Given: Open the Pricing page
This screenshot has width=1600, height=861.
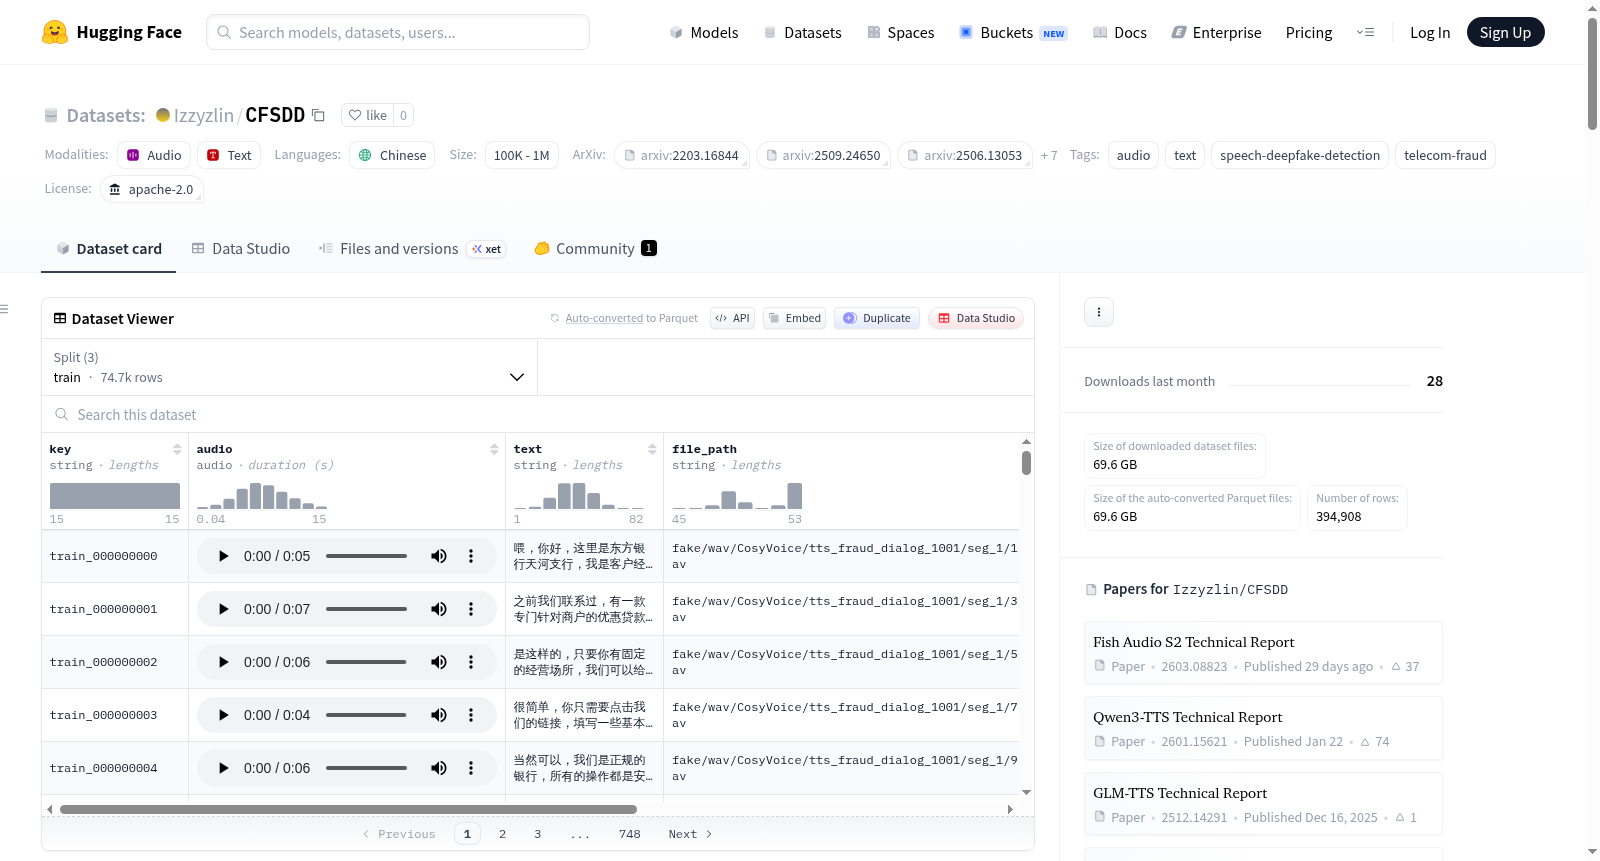Looking at the screenshot, I should [1309, 32].
